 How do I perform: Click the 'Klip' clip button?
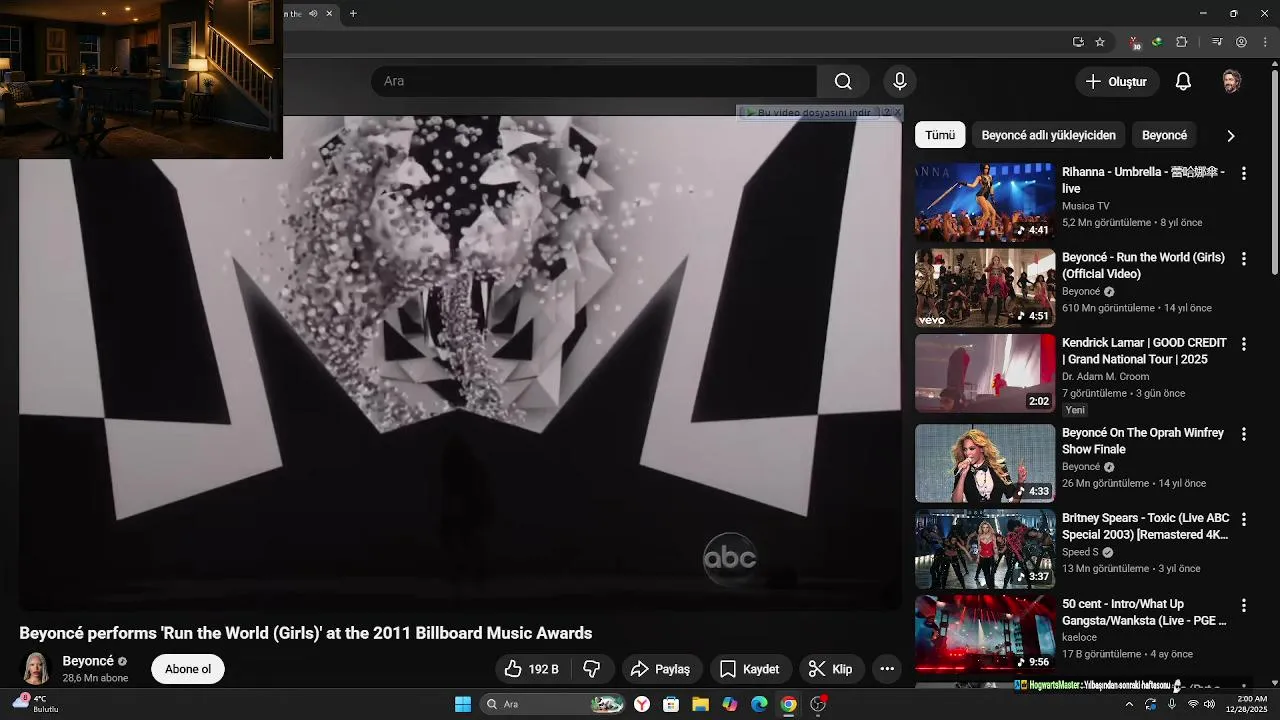coord(831,669)
